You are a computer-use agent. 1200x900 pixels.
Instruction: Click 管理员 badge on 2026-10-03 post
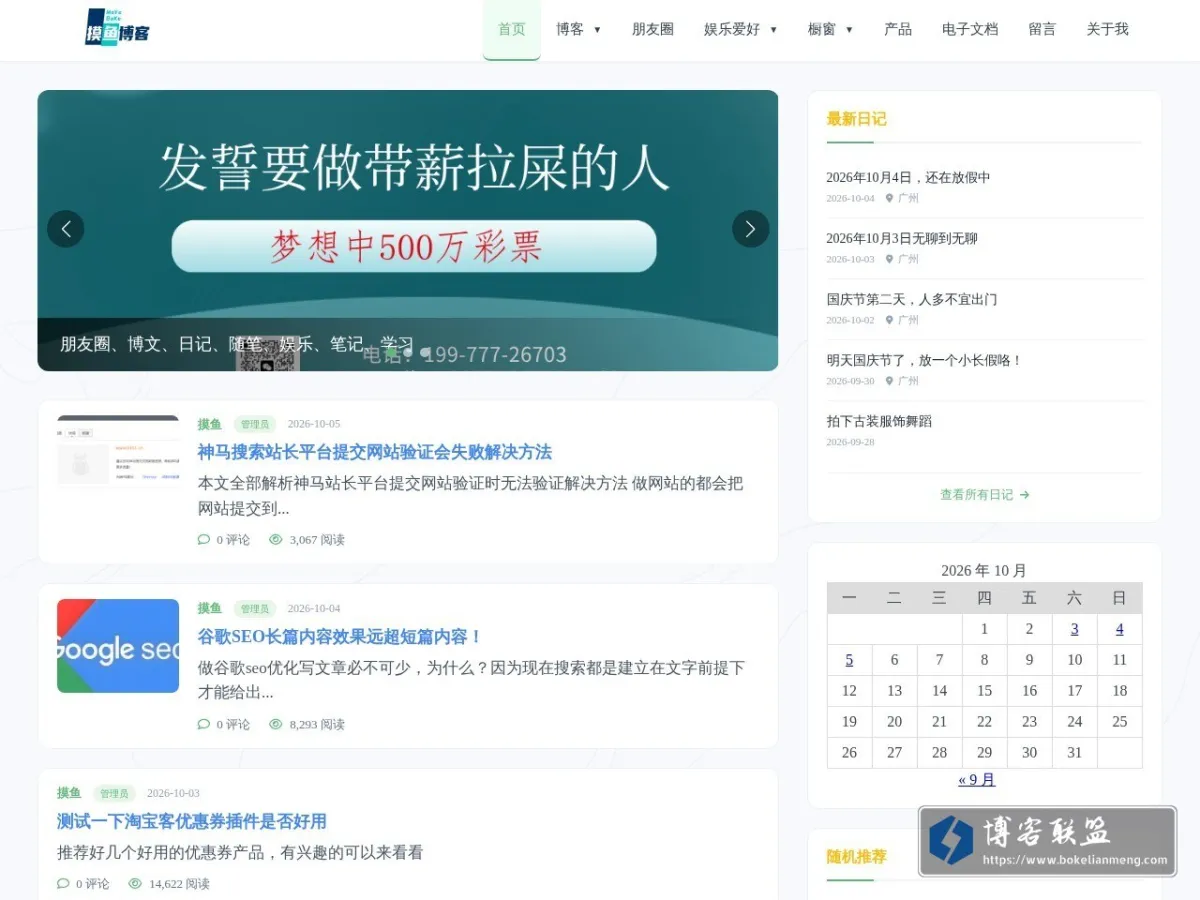pos(114,793)
